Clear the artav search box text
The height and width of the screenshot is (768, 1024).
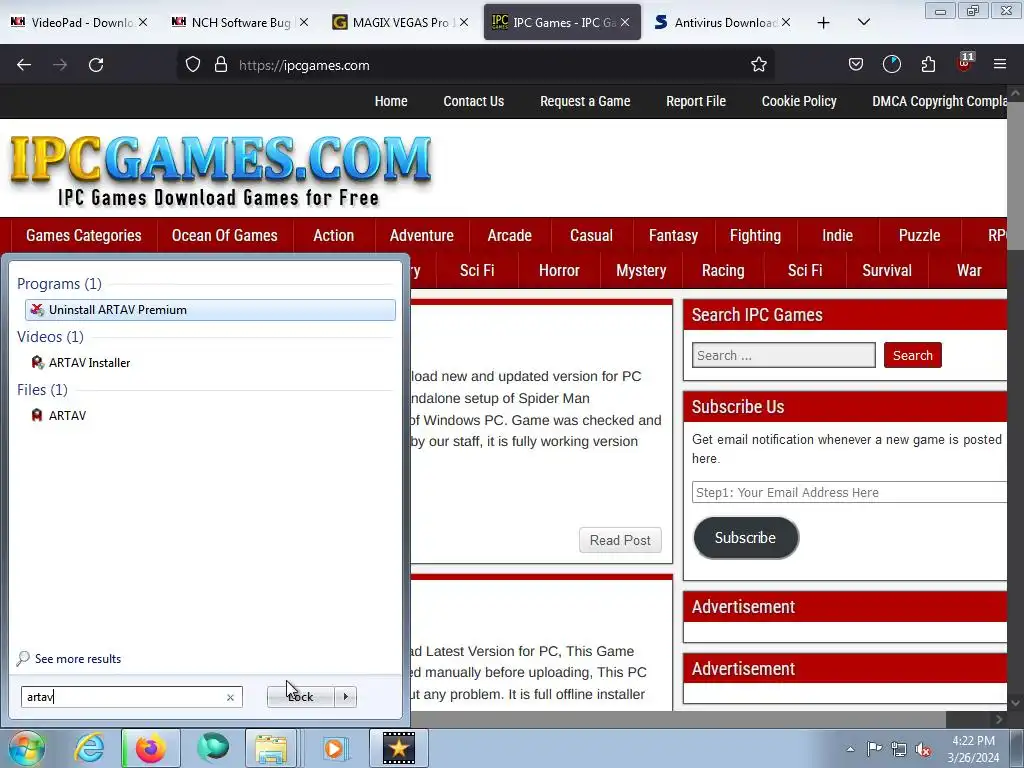[230, 697]
